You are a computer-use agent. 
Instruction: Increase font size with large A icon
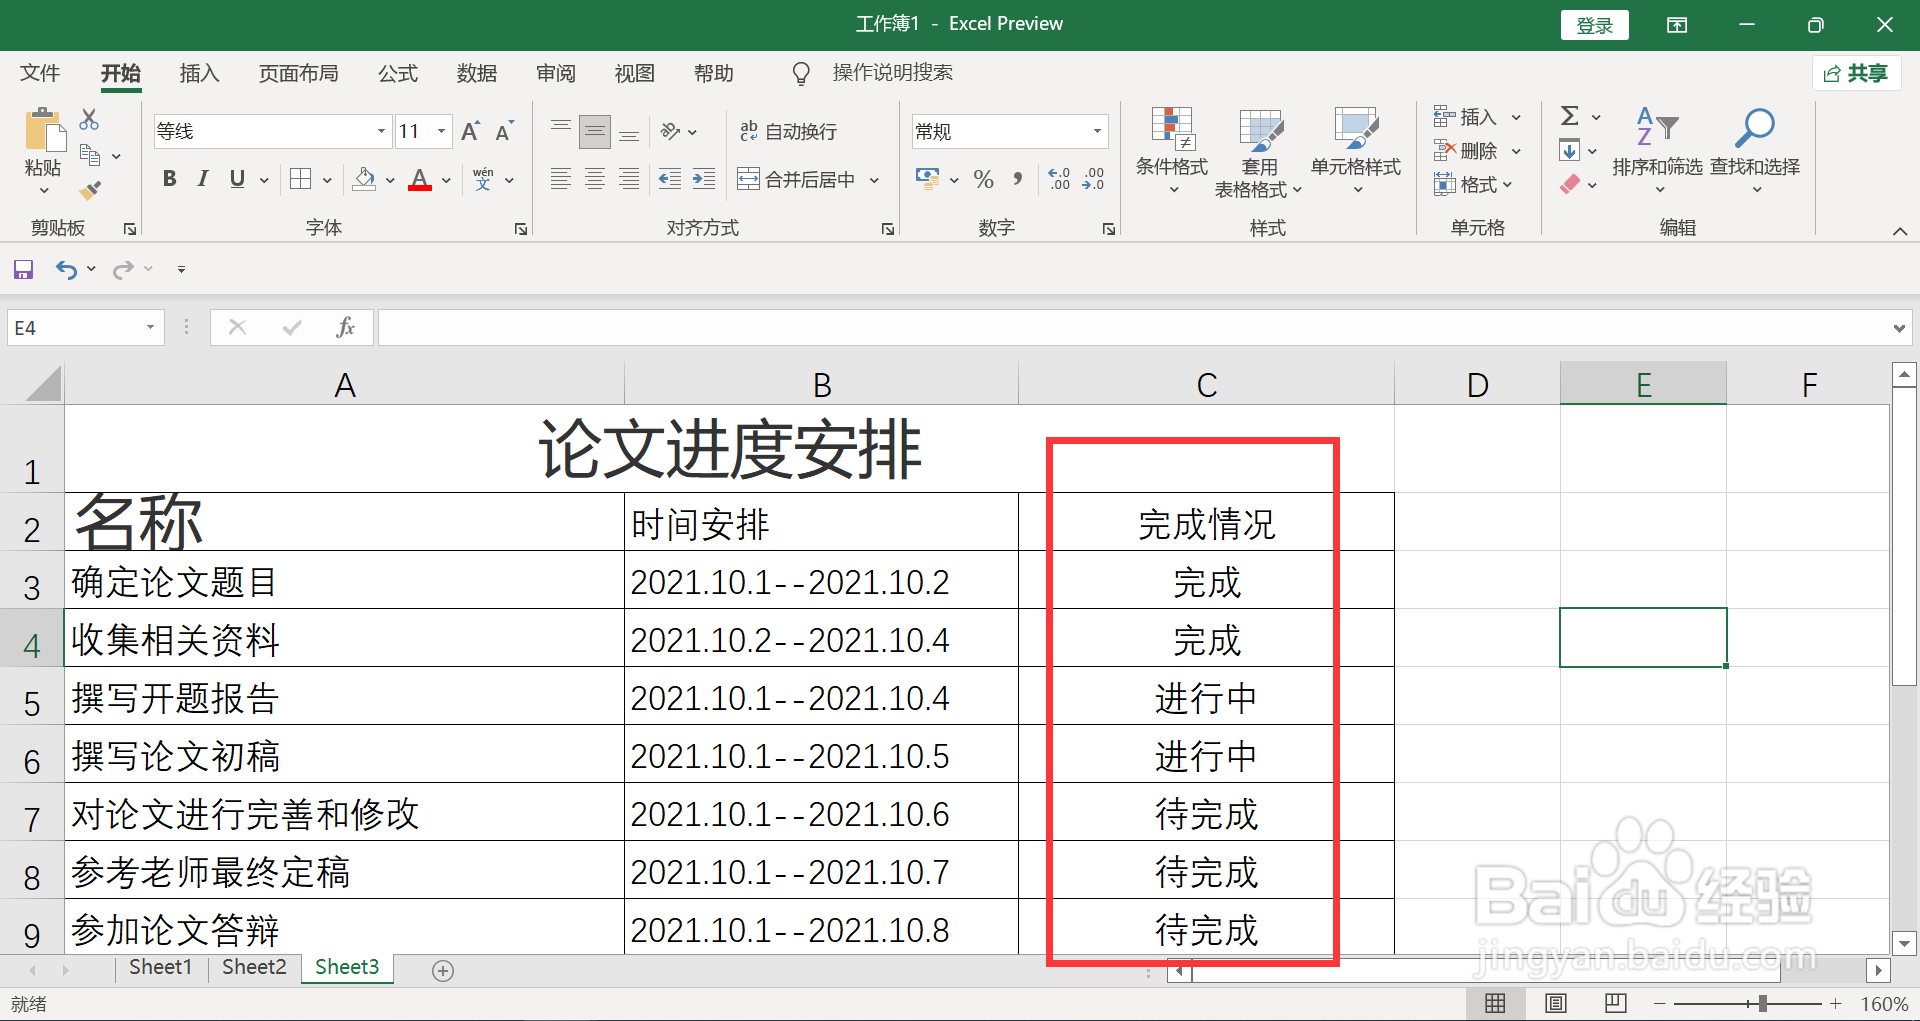[x=470, y=131]
